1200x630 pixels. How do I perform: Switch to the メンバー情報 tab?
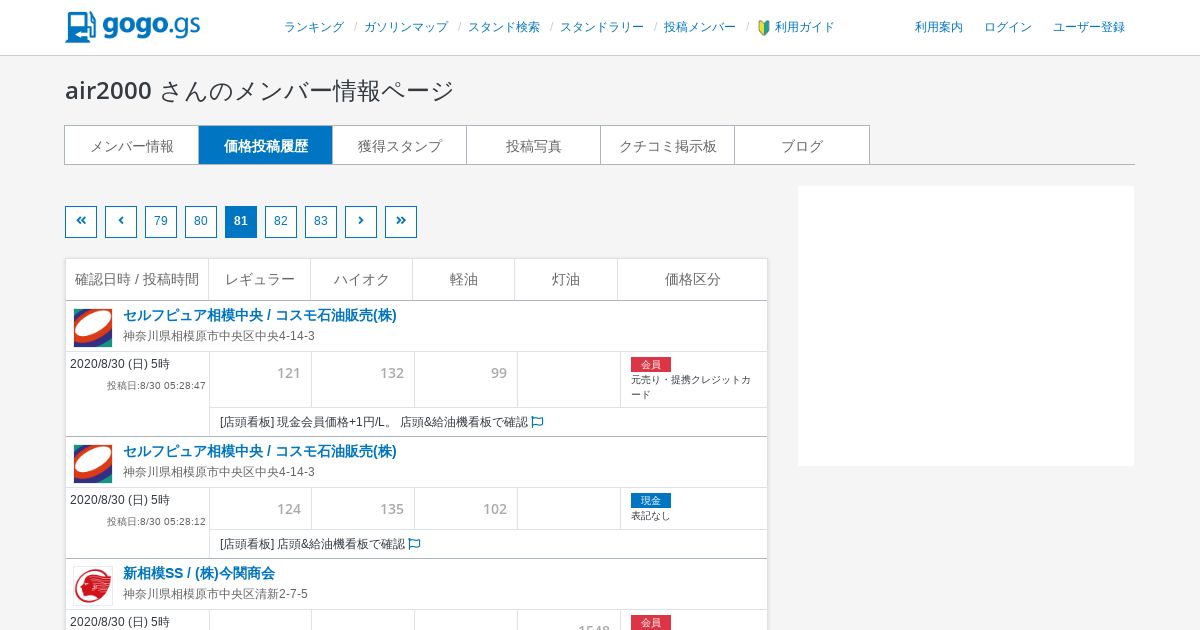(132, 145)
